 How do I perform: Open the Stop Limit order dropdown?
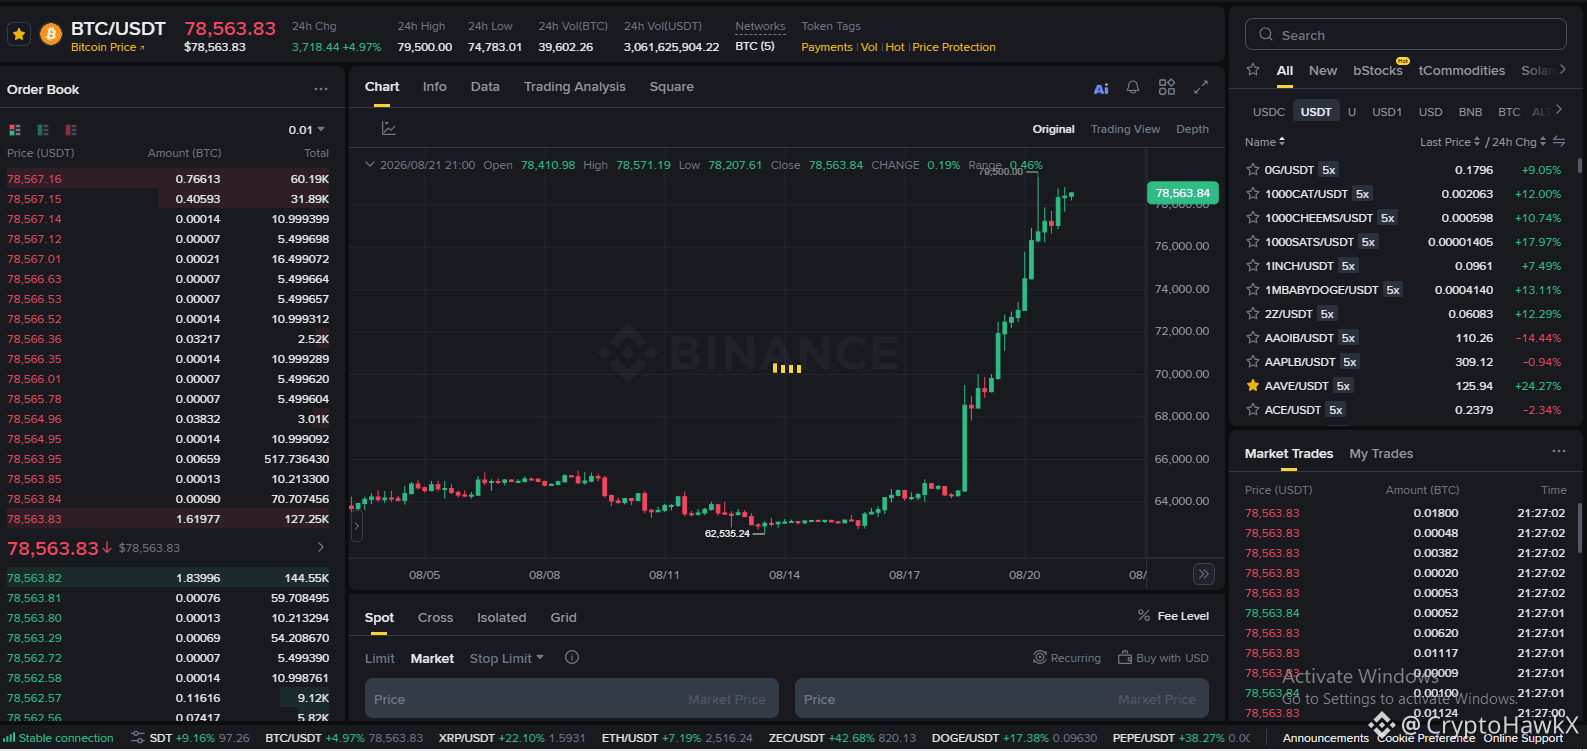click(507, 659)
